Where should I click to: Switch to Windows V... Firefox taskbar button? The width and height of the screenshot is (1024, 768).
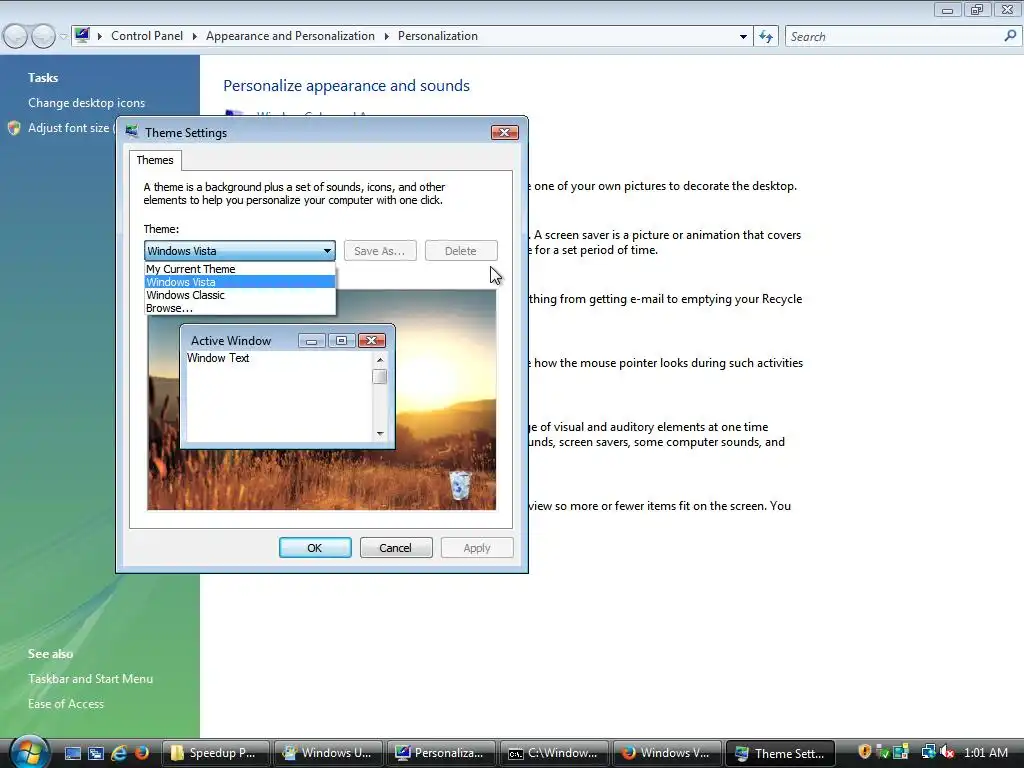tap(667, 753)
